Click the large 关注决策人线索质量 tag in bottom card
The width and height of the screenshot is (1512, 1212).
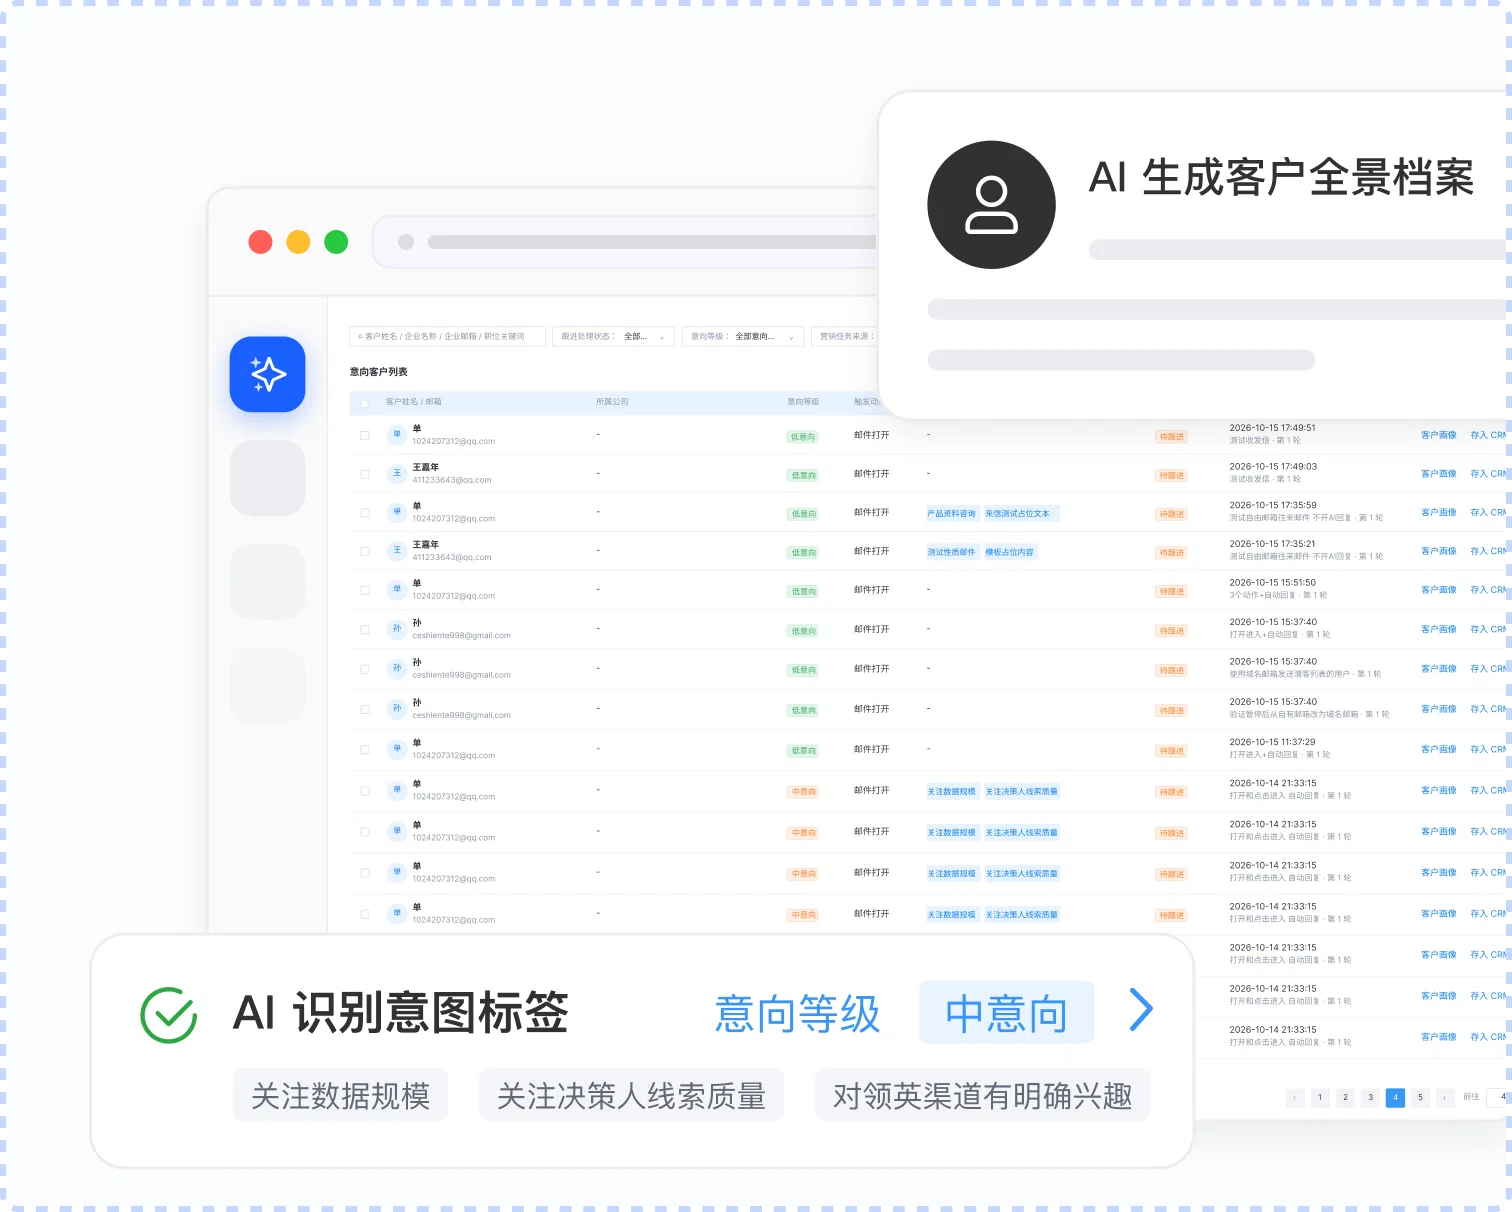[631, 1096]
